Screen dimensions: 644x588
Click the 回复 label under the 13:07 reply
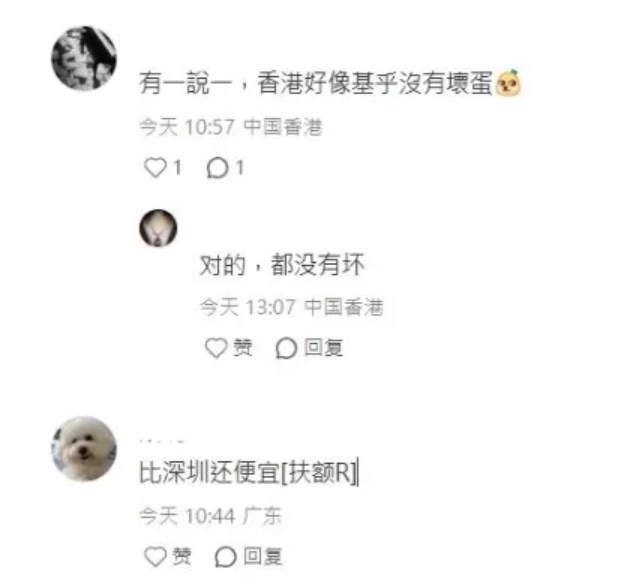pos(323,348)
